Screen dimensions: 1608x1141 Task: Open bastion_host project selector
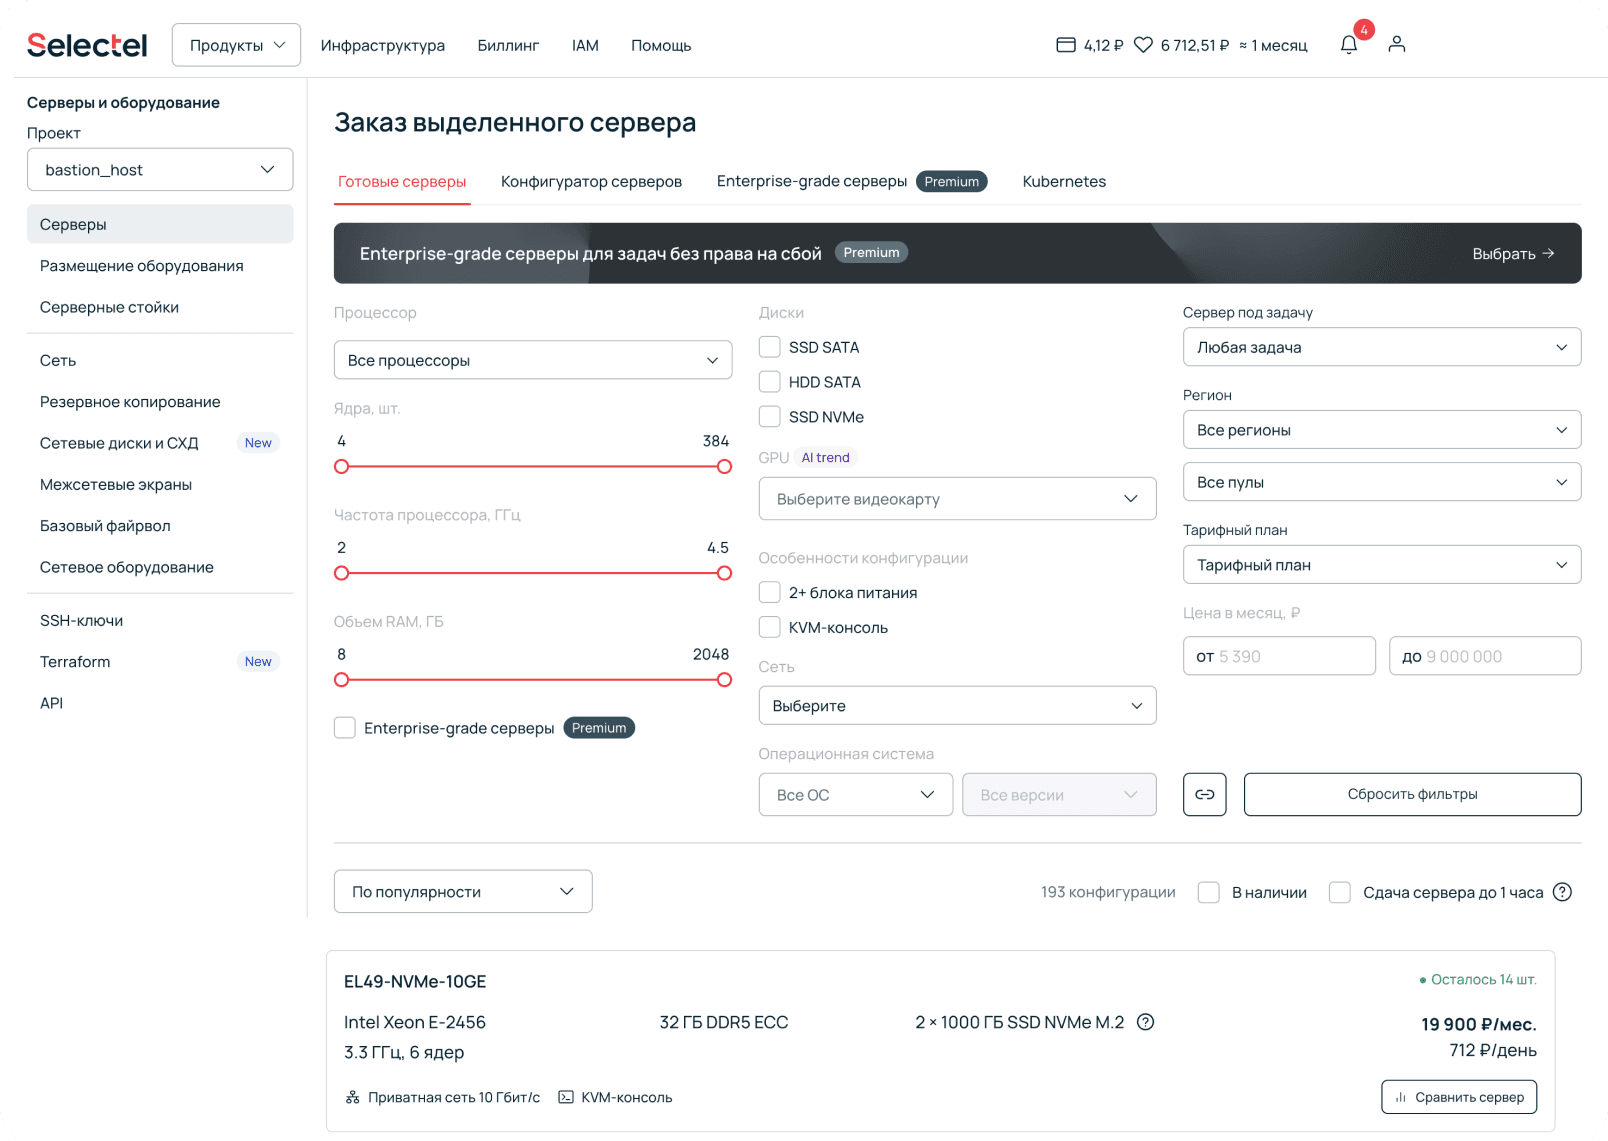click(160, 170)
